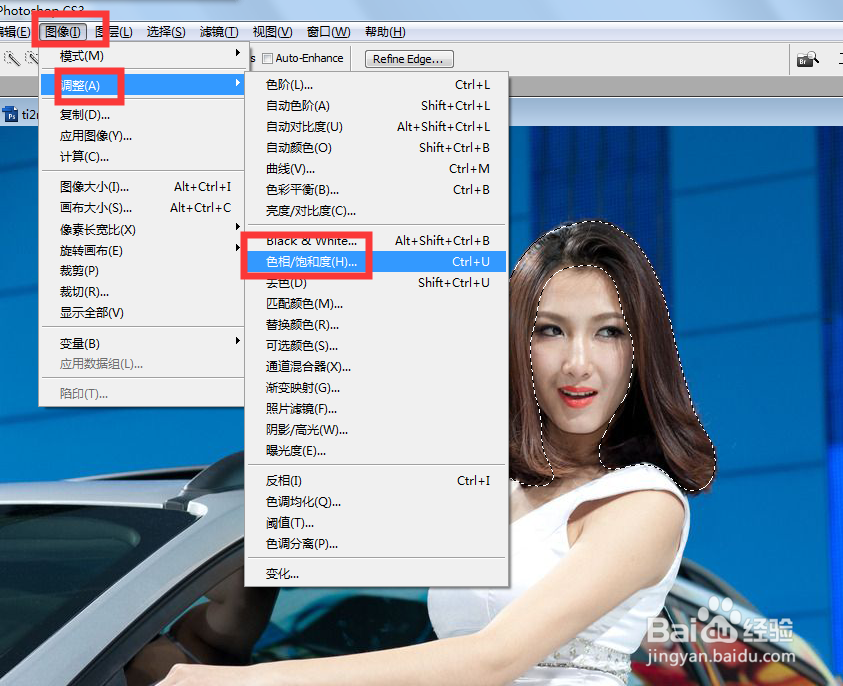Open 通道混合器(X)... adjustment
Screen dimensions: 843x686
(x=376, y=366)
